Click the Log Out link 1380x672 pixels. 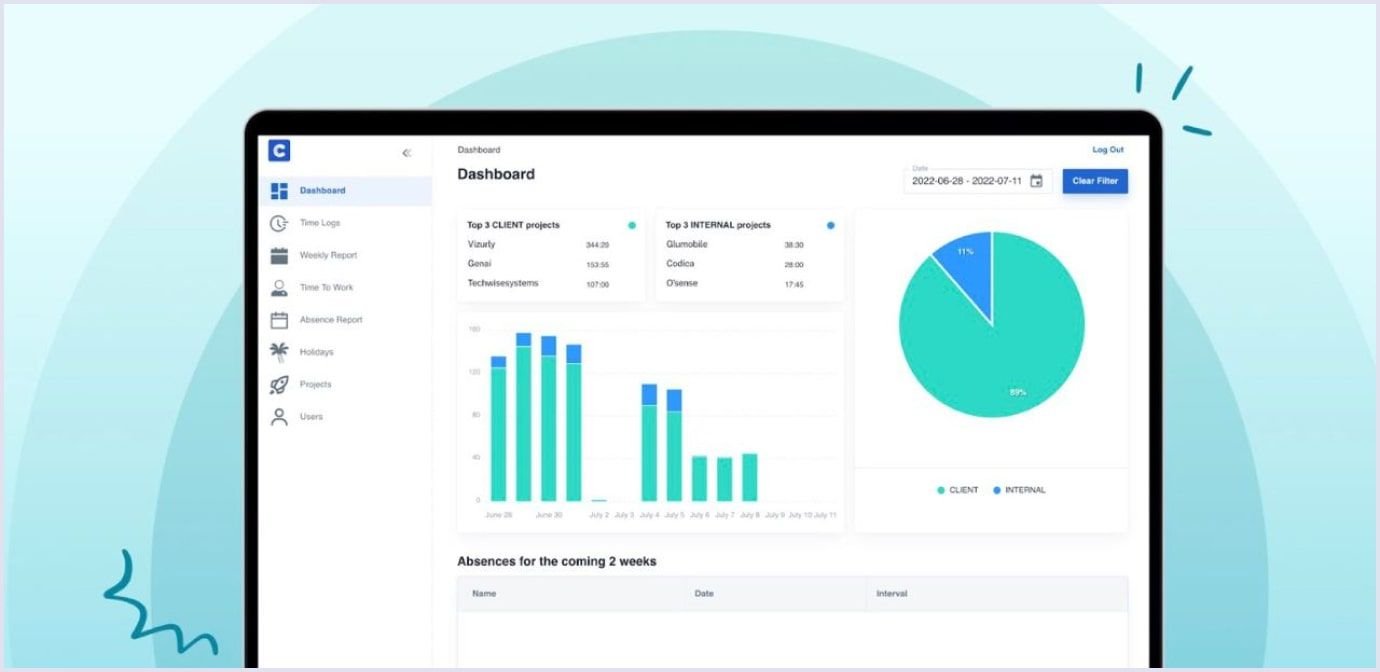point(1107,150)
